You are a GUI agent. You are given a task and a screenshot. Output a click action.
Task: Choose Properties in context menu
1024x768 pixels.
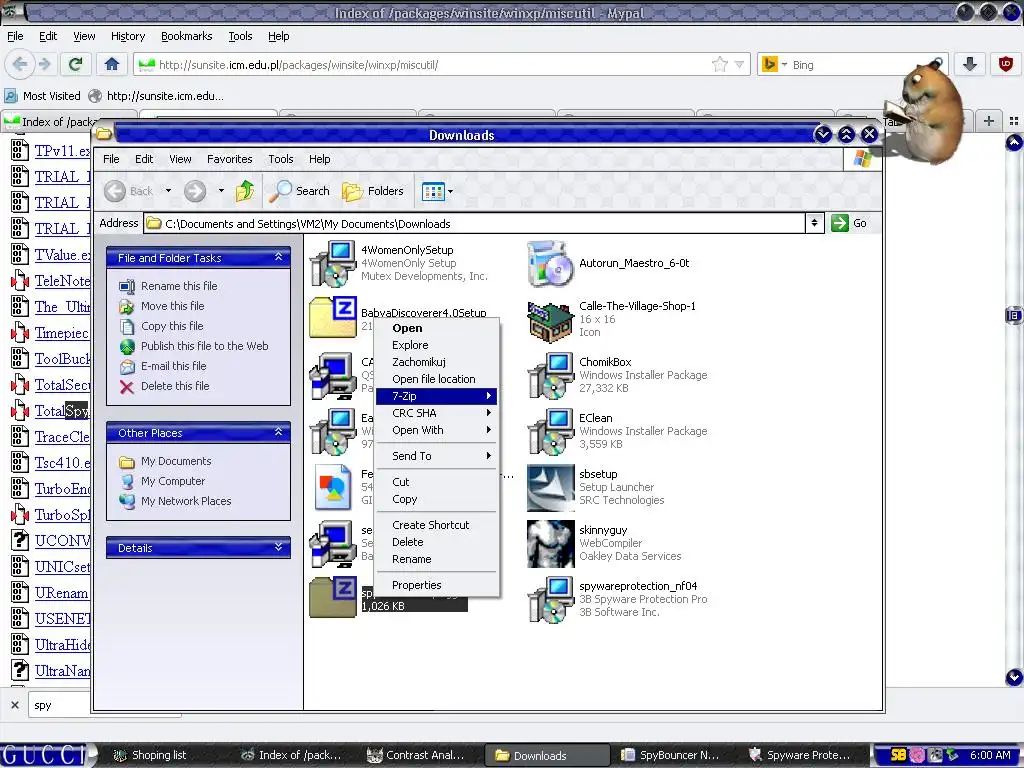pyautogui.click(x=436, y=585)
